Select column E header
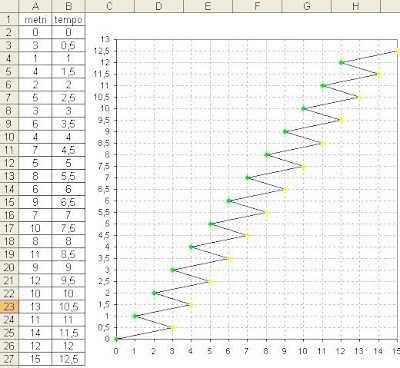400x368 pixels. click(208, 6)
